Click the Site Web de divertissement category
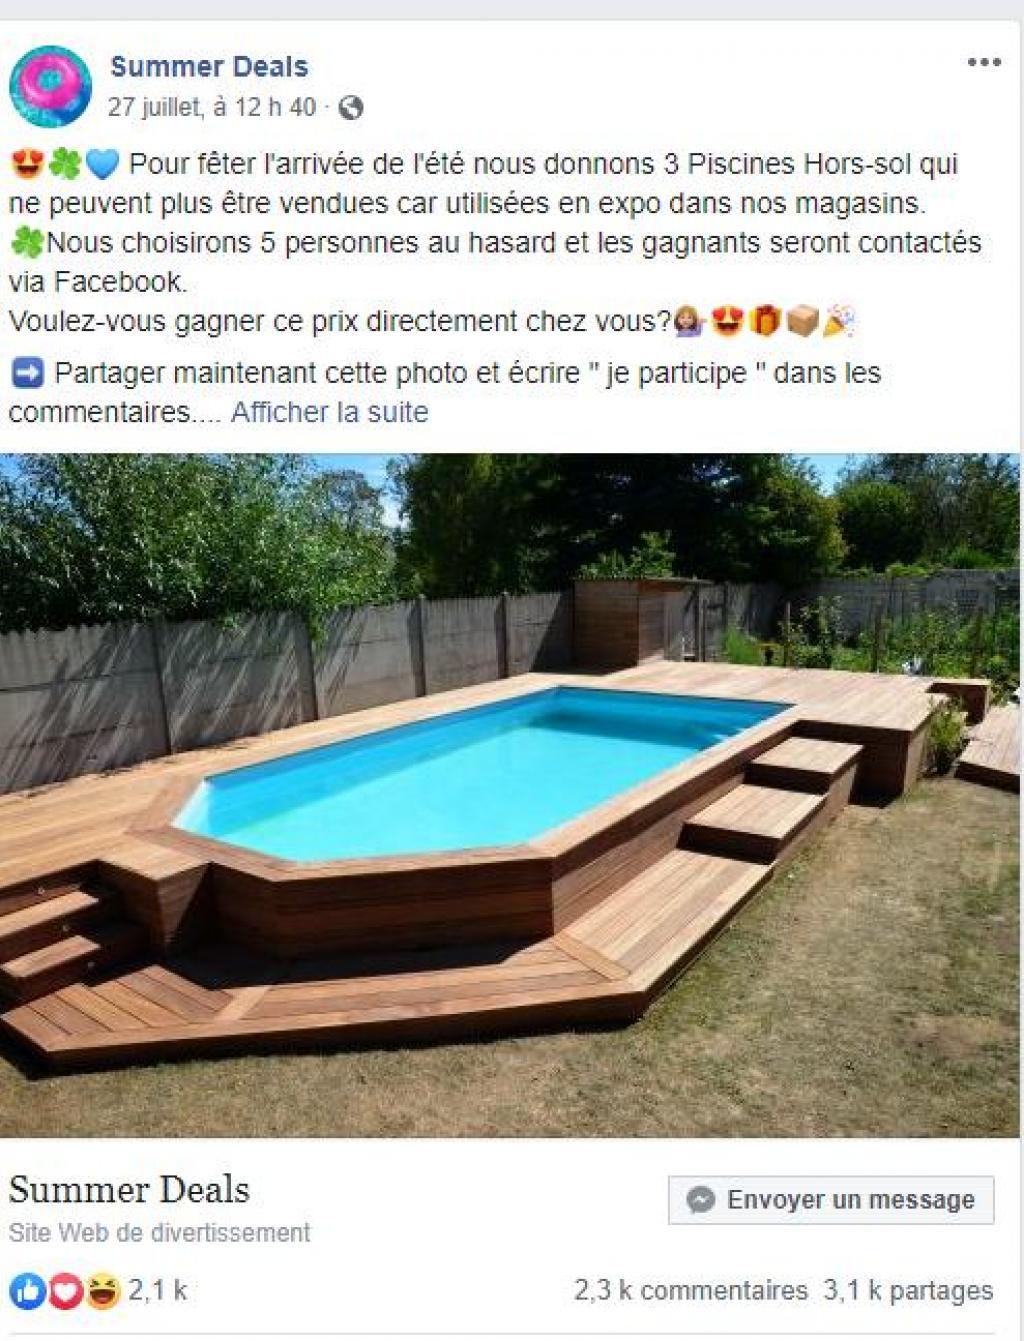Viewport: 1024px width, 1341px height. pyautogui.click(x=160, y=1233)
